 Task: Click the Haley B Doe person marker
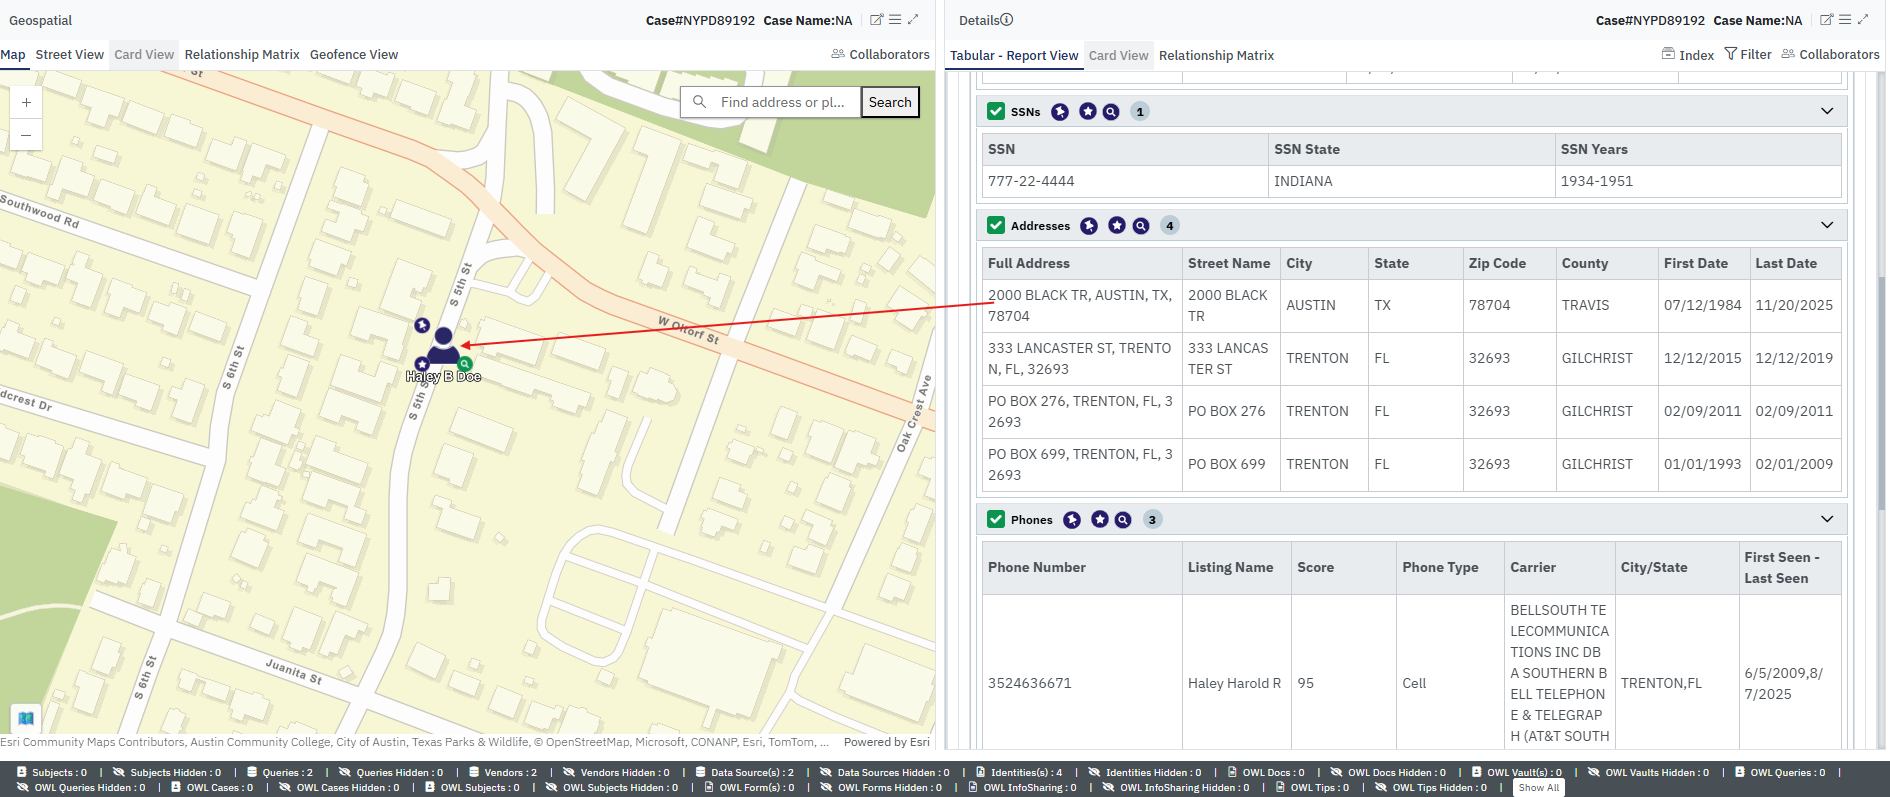443,347
